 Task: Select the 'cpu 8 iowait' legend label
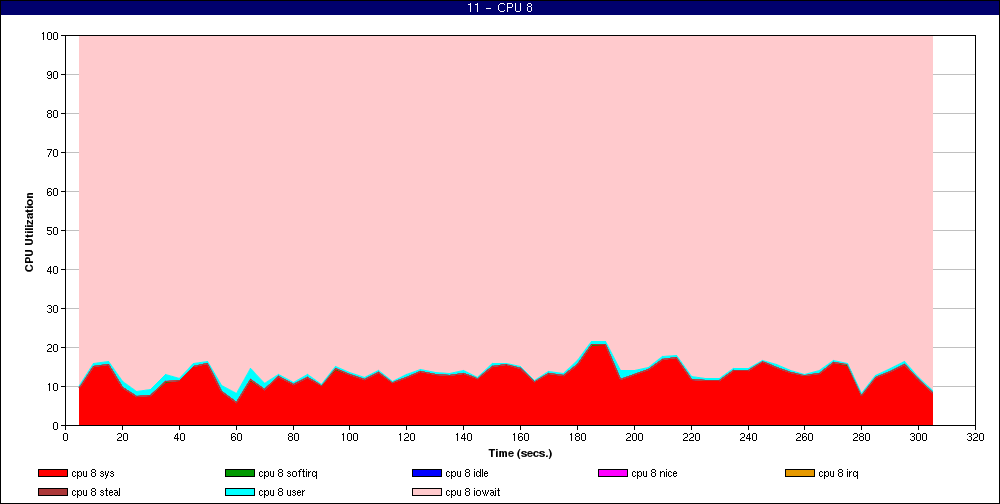[473, 493]
